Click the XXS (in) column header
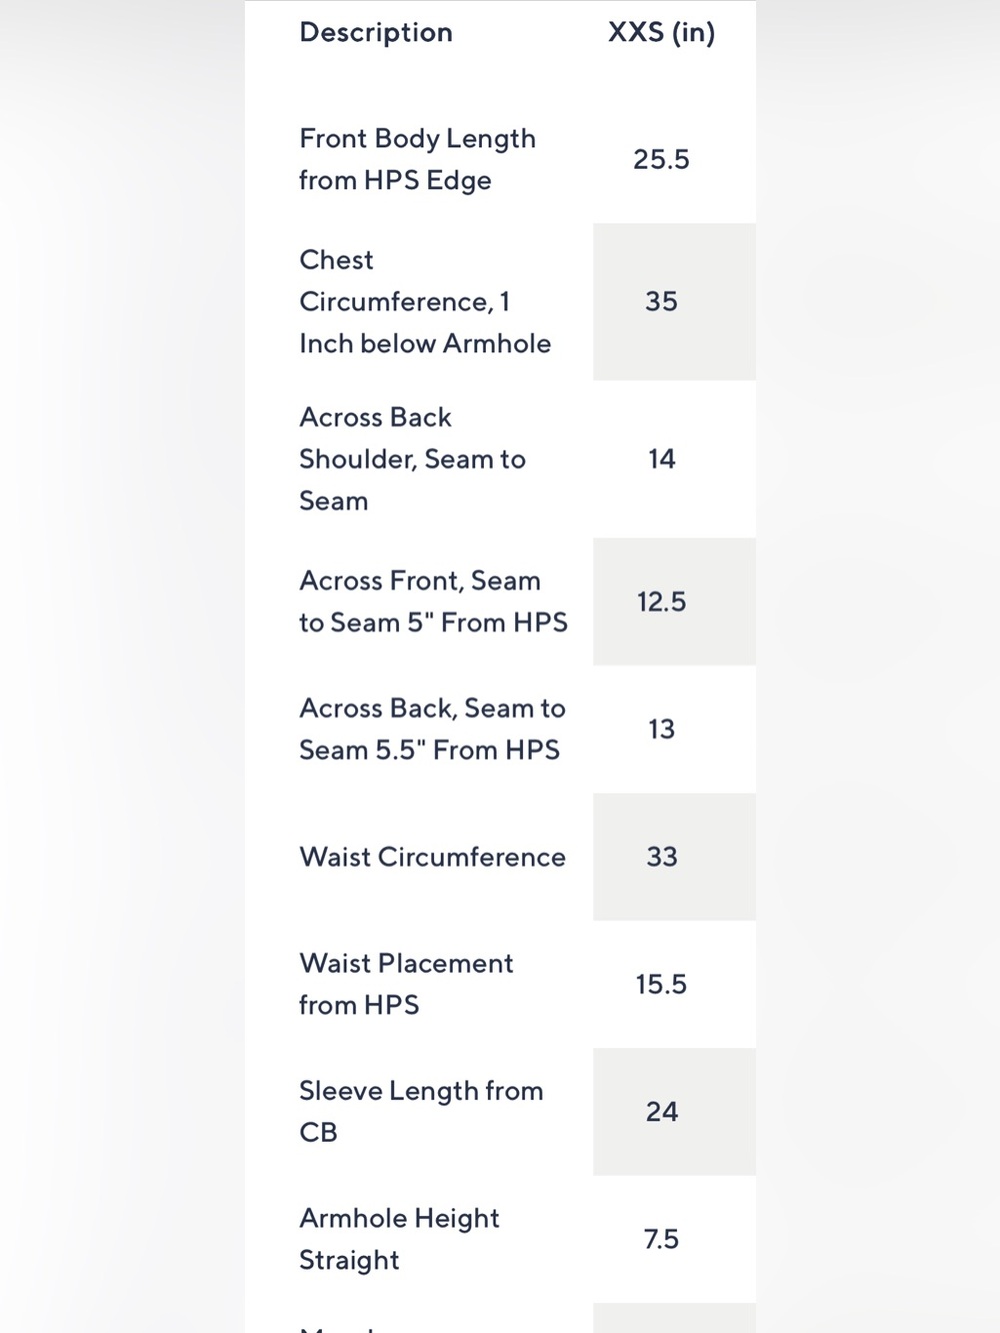This screenshot has height=1333, width=1000. click(661, 32)
